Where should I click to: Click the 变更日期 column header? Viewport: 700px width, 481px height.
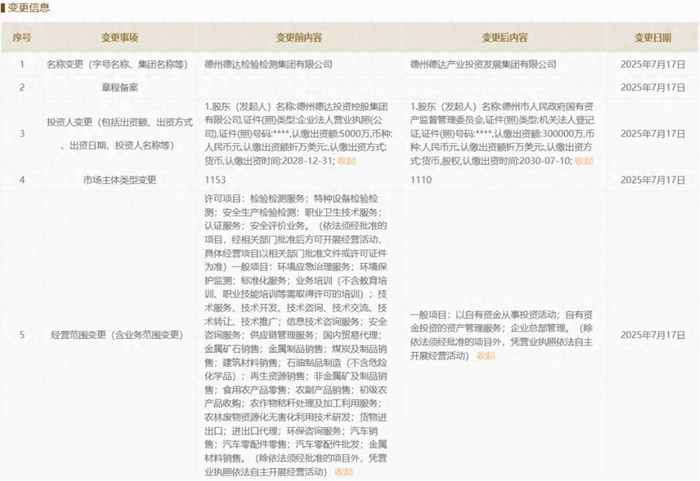coord(653,38)
